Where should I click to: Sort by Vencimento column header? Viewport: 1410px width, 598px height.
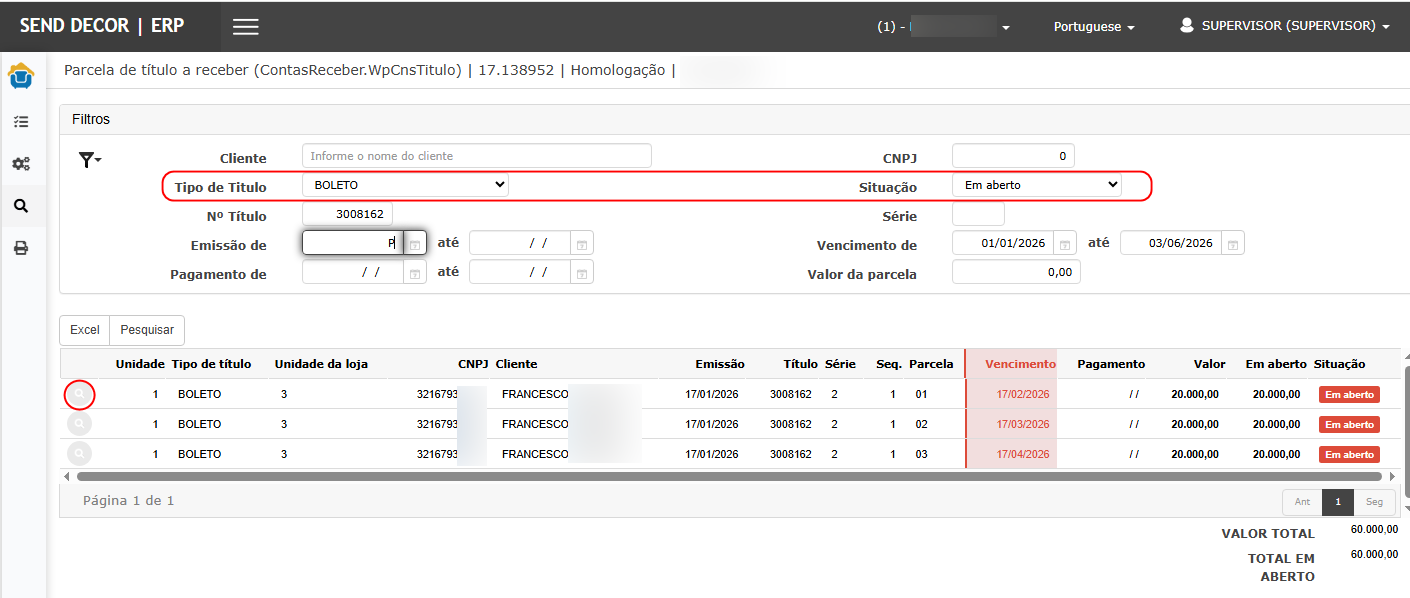coord(1020,364)
